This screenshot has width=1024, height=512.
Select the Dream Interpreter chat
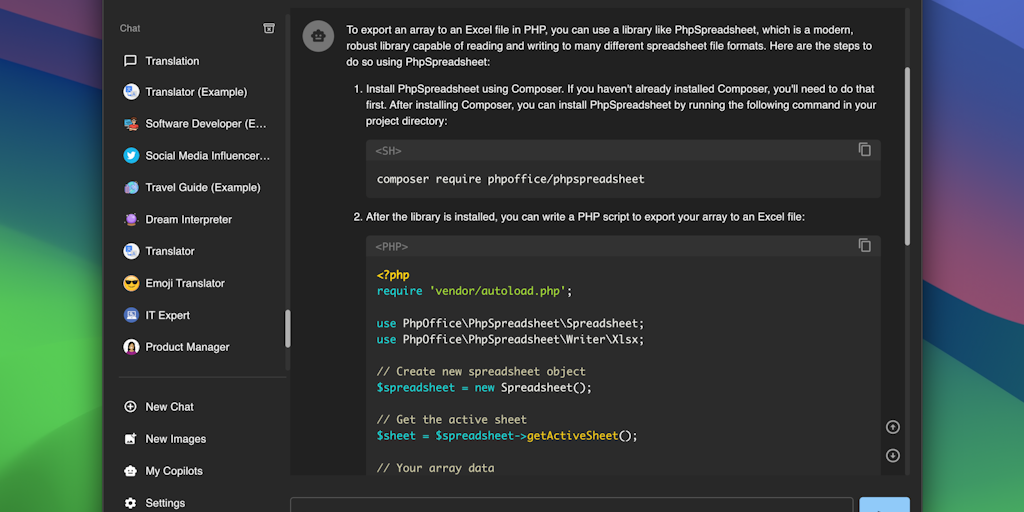pyautogui.click(x=188, y=220)
